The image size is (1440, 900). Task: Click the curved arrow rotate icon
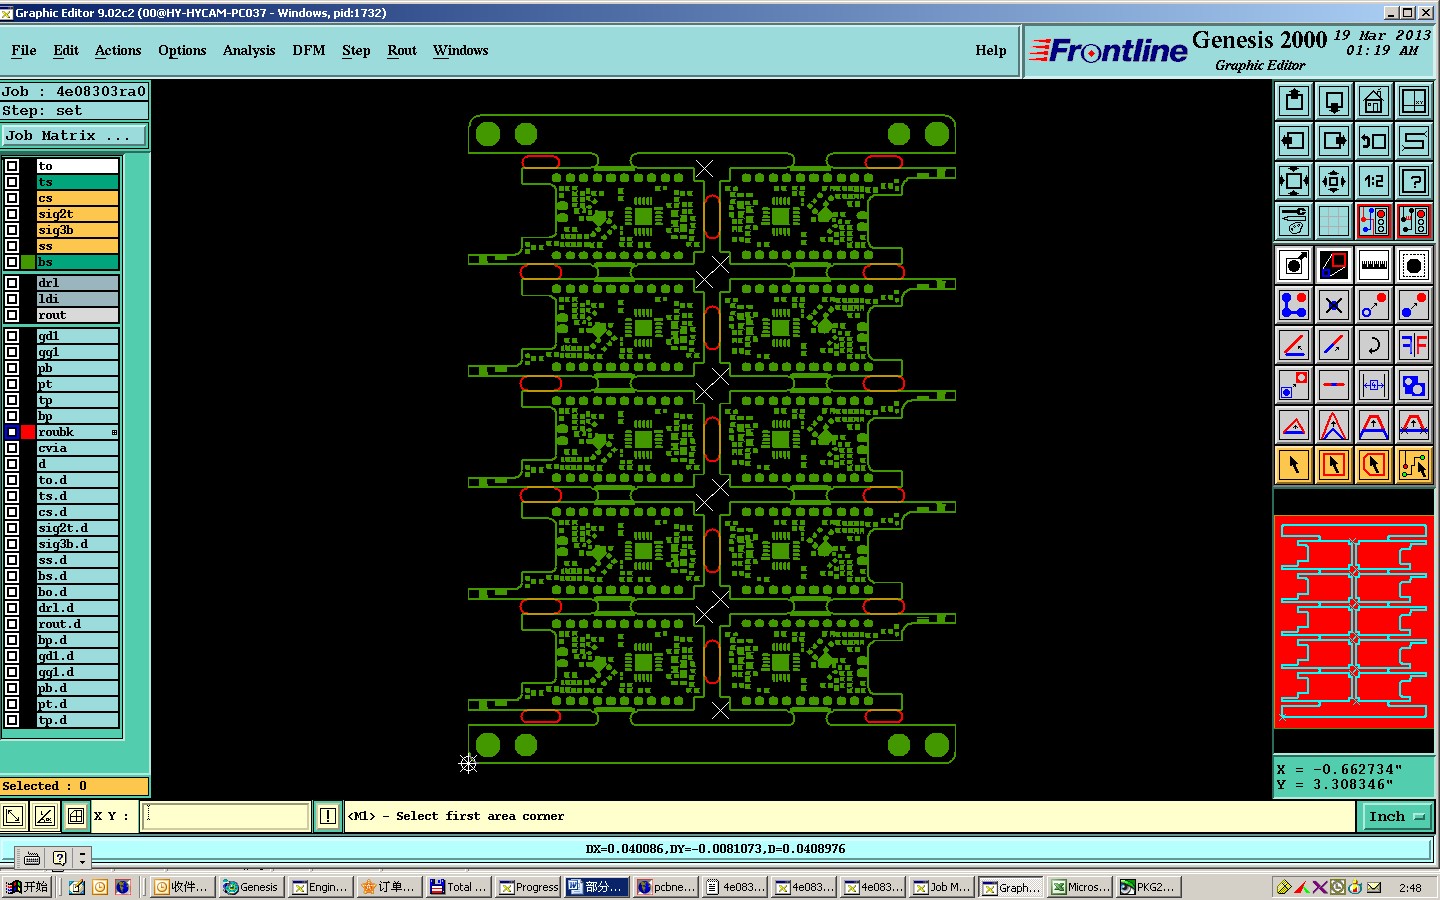pyautogui.click(x=1374, y=345)
